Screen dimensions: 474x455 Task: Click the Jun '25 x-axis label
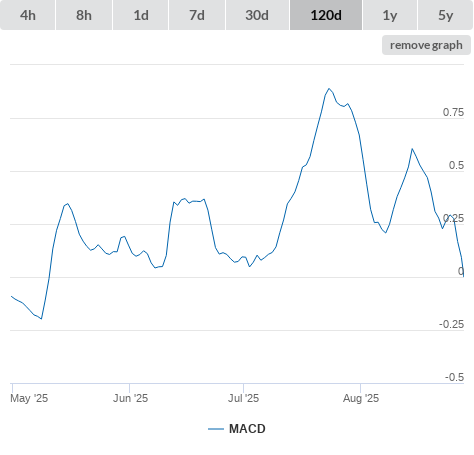130,398
